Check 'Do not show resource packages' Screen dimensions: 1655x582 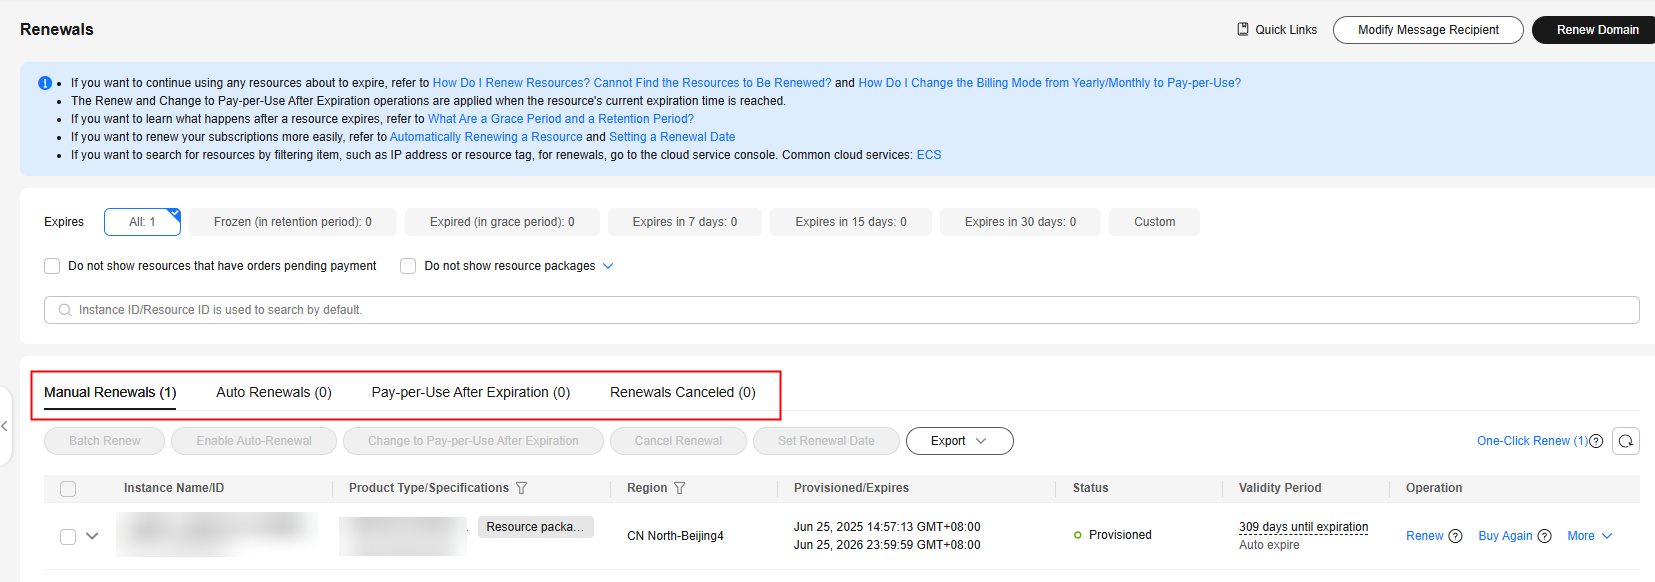point(408,266)
